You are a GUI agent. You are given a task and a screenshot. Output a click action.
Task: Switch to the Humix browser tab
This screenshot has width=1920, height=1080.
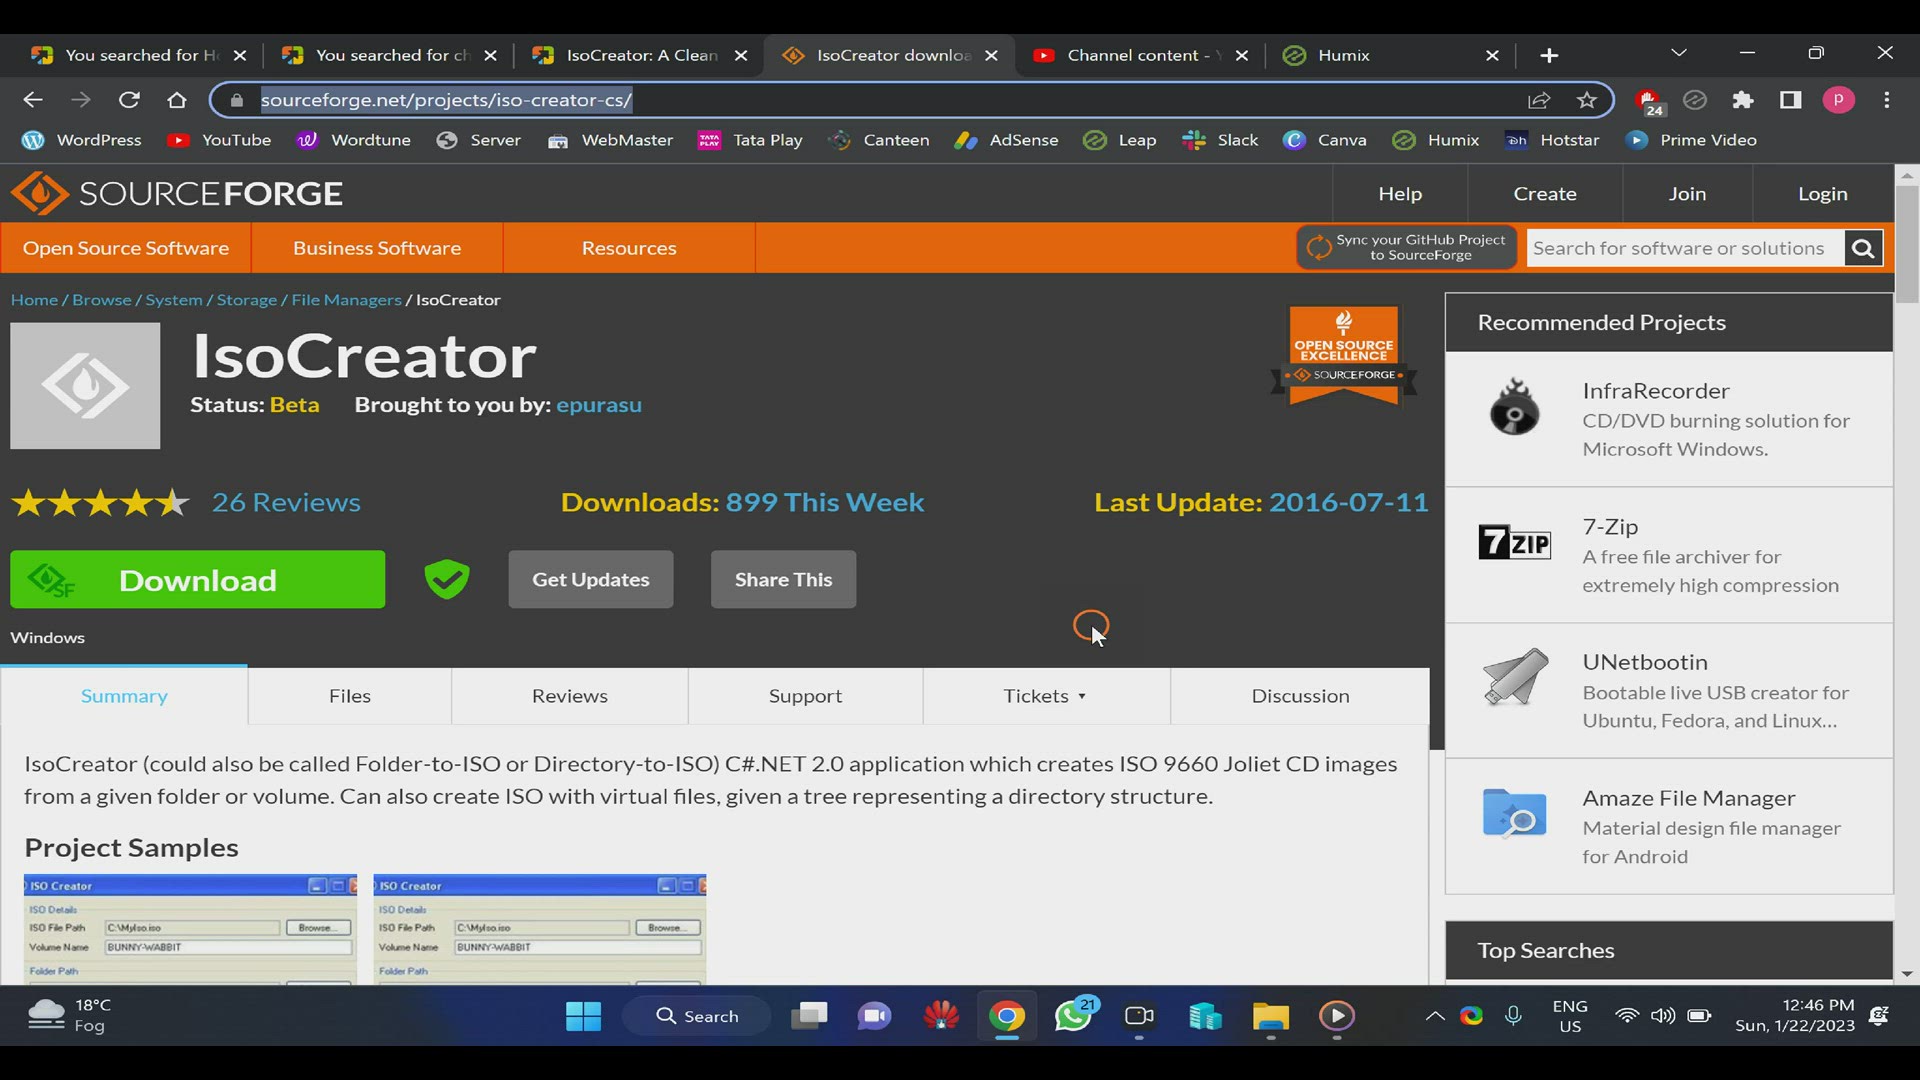pyautogui.click(x=1392, y=55)
